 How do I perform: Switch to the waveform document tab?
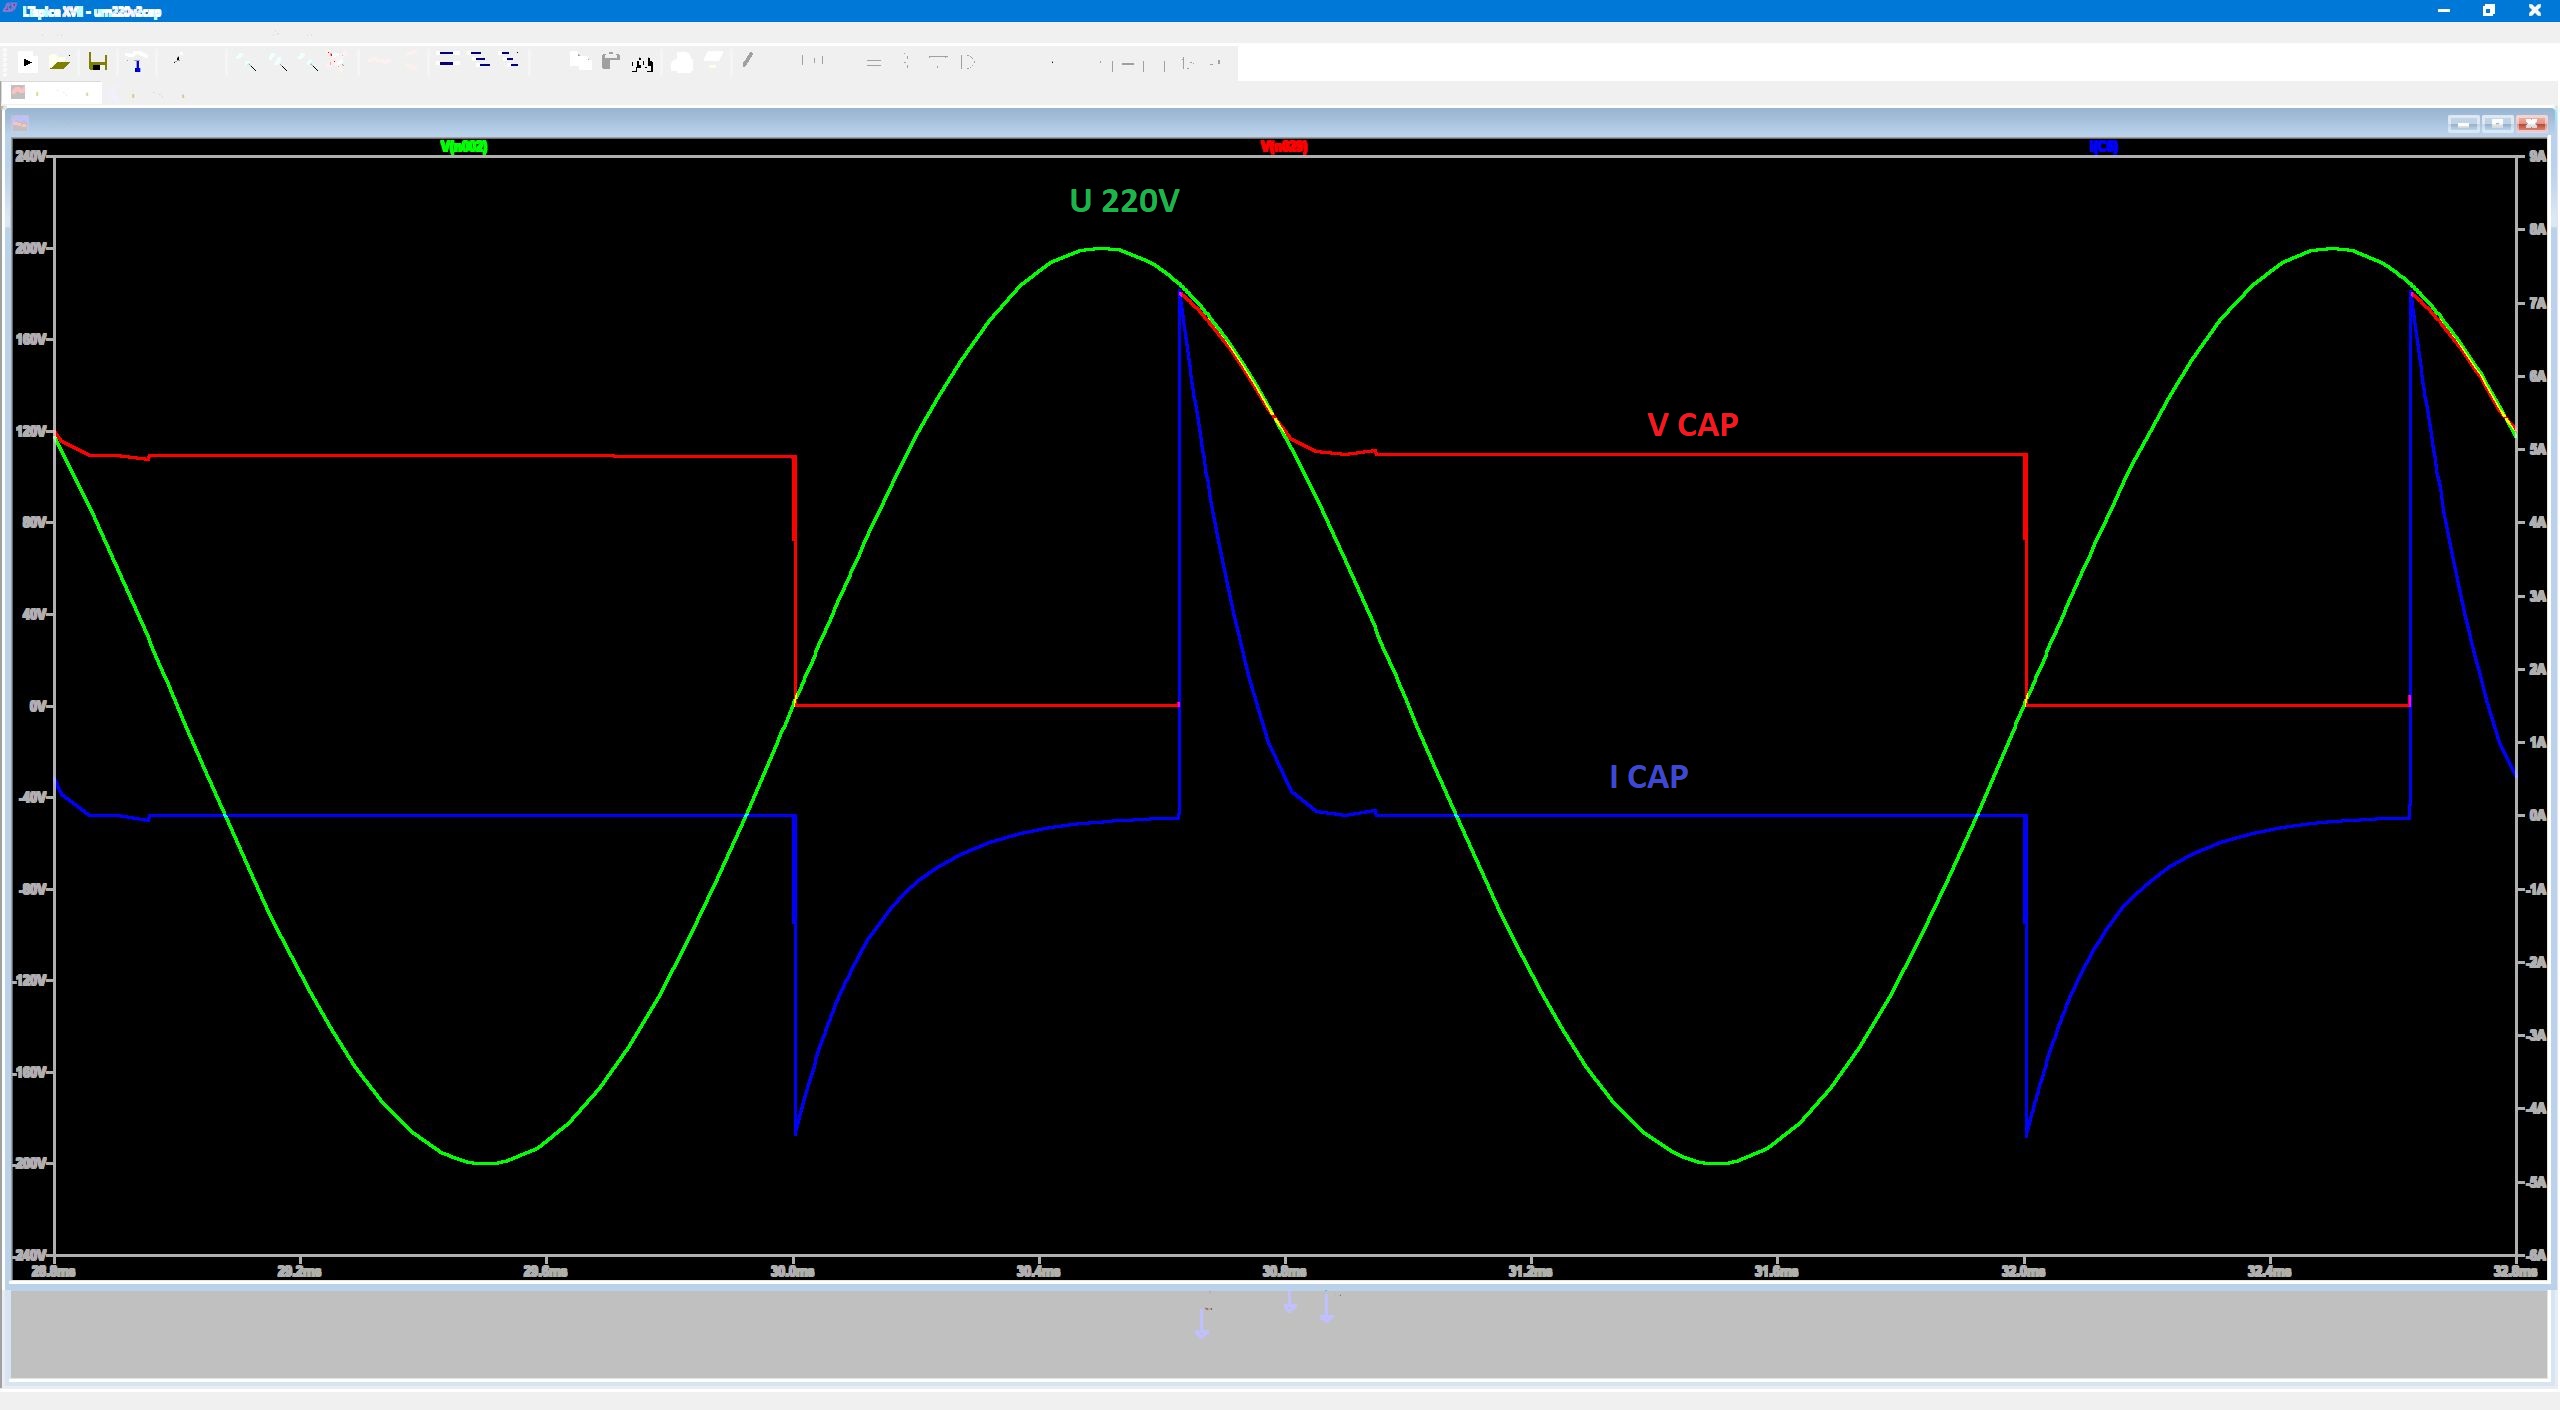pos(52,93)
